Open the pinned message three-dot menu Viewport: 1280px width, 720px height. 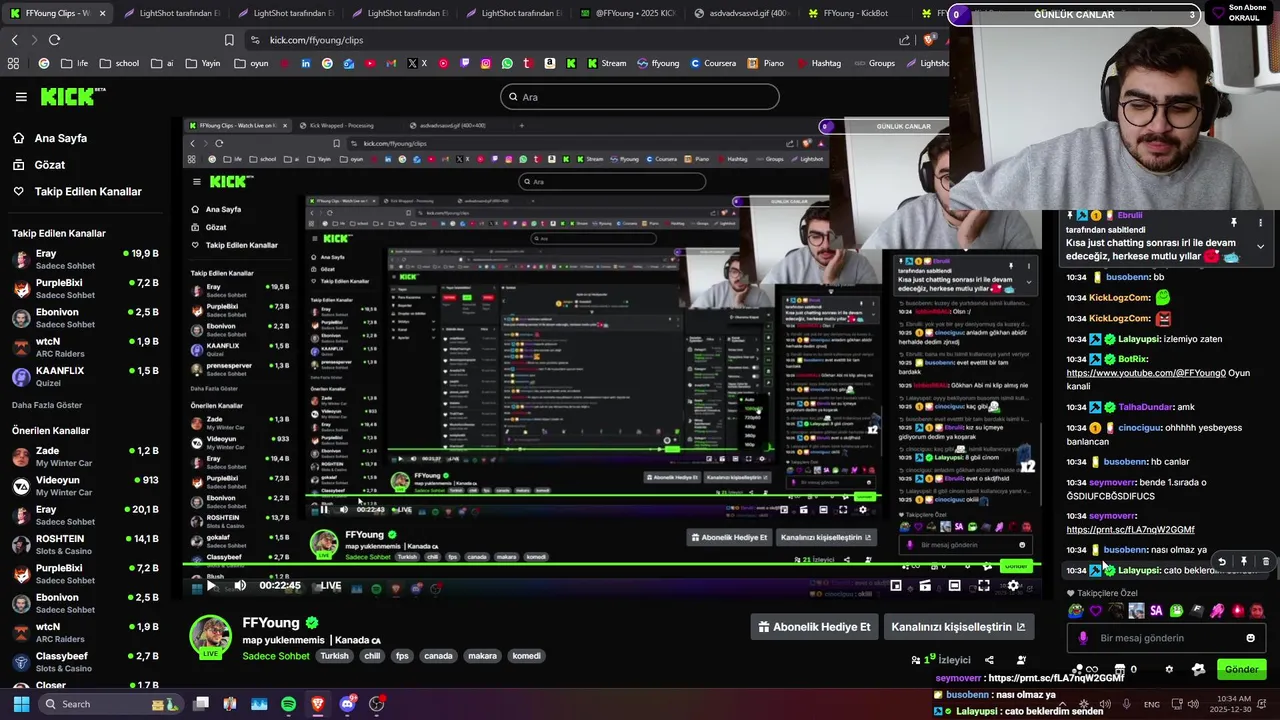(1260, 223)
